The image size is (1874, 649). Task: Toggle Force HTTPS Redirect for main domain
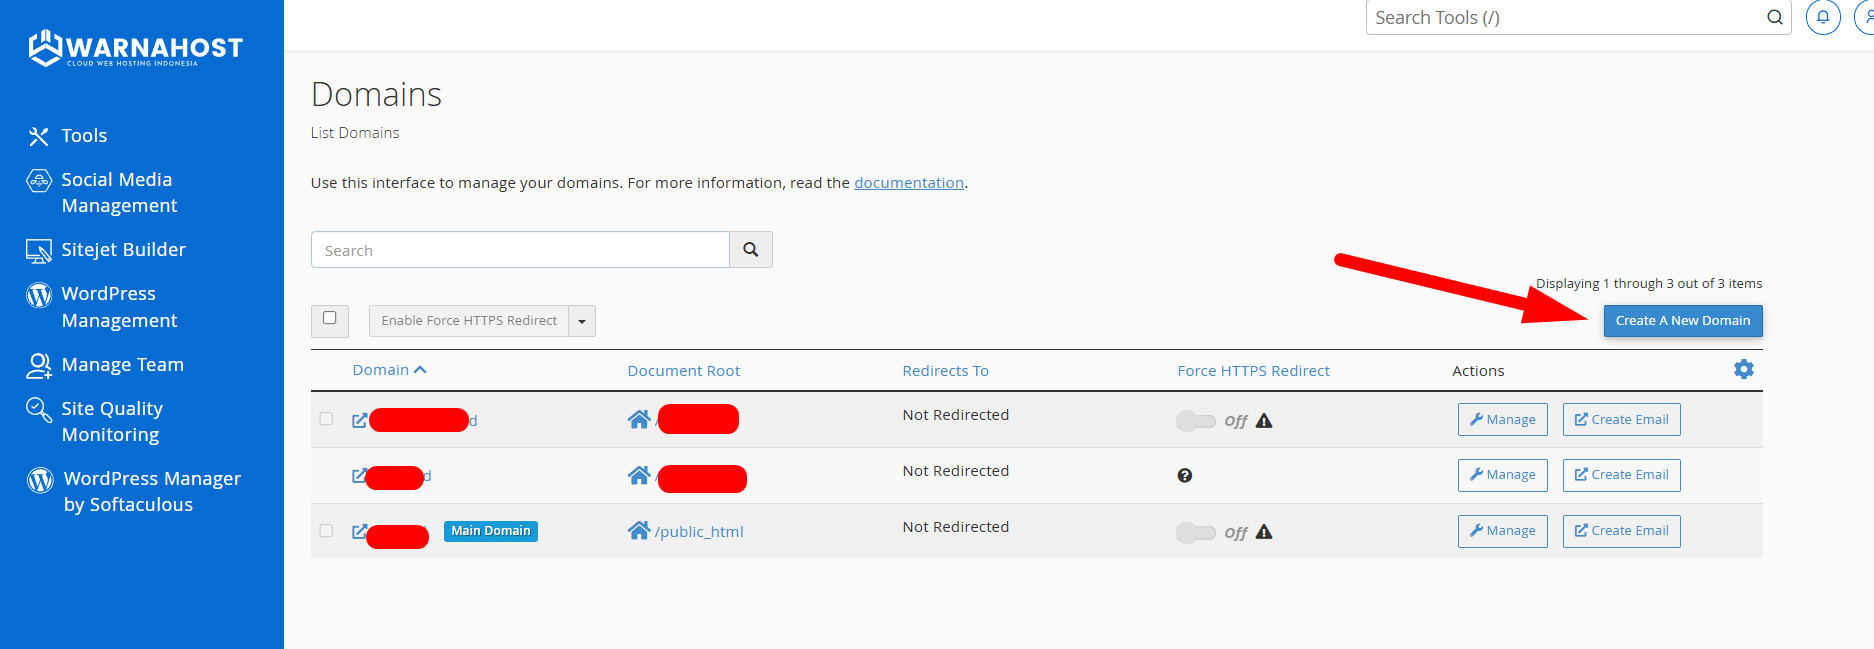tap(1195, 533)
